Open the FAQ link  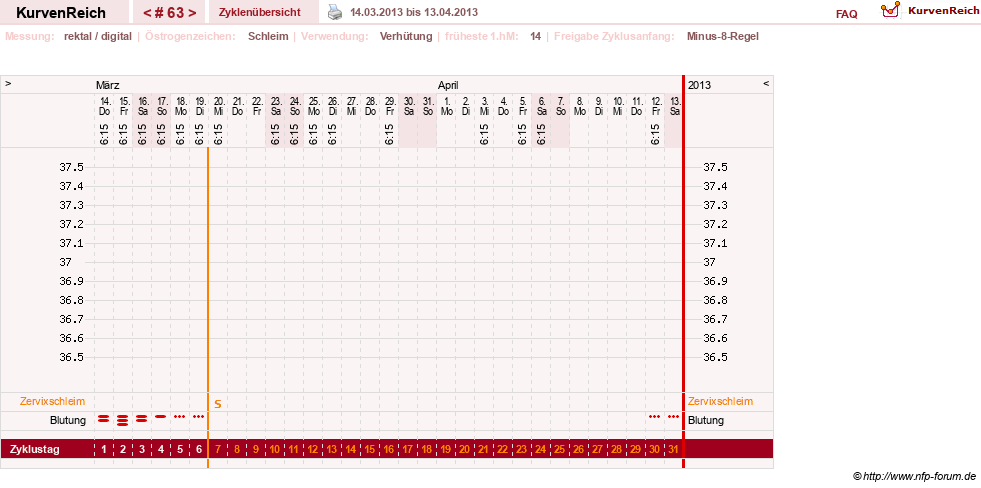click(x=846, y=14)
